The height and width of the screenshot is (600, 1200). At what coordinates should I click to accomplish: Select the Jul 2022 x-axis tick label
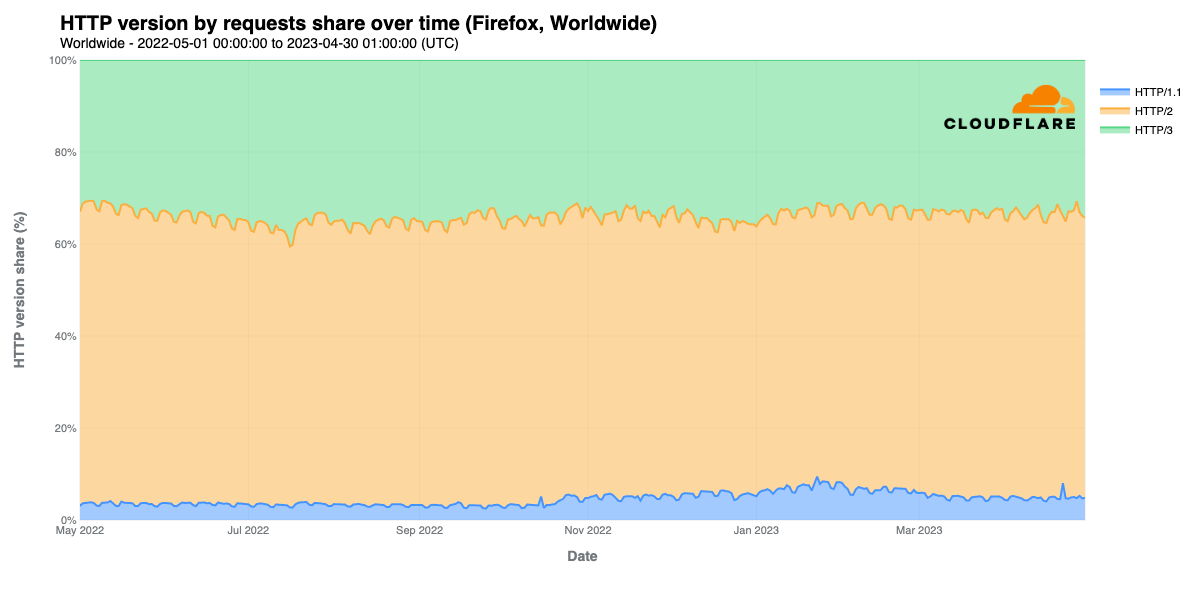pyautogui.click(x=248, y=531)
